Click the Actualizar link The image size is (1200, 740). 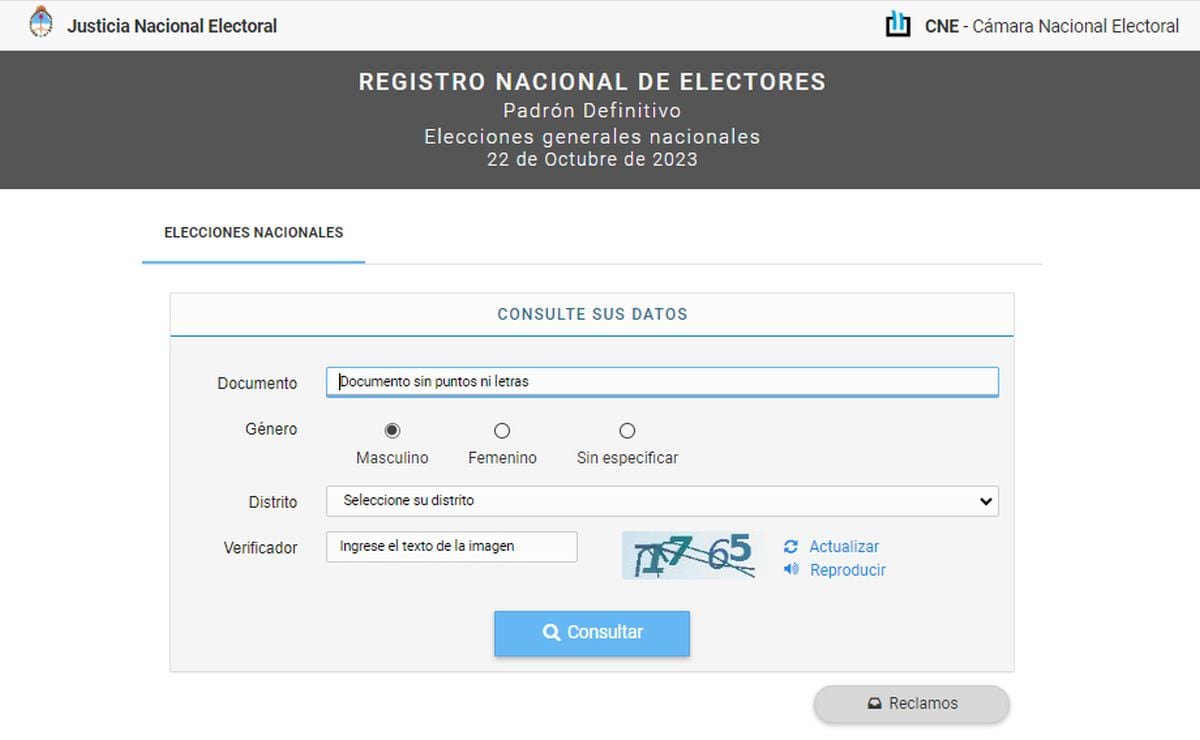click(845, 546)
